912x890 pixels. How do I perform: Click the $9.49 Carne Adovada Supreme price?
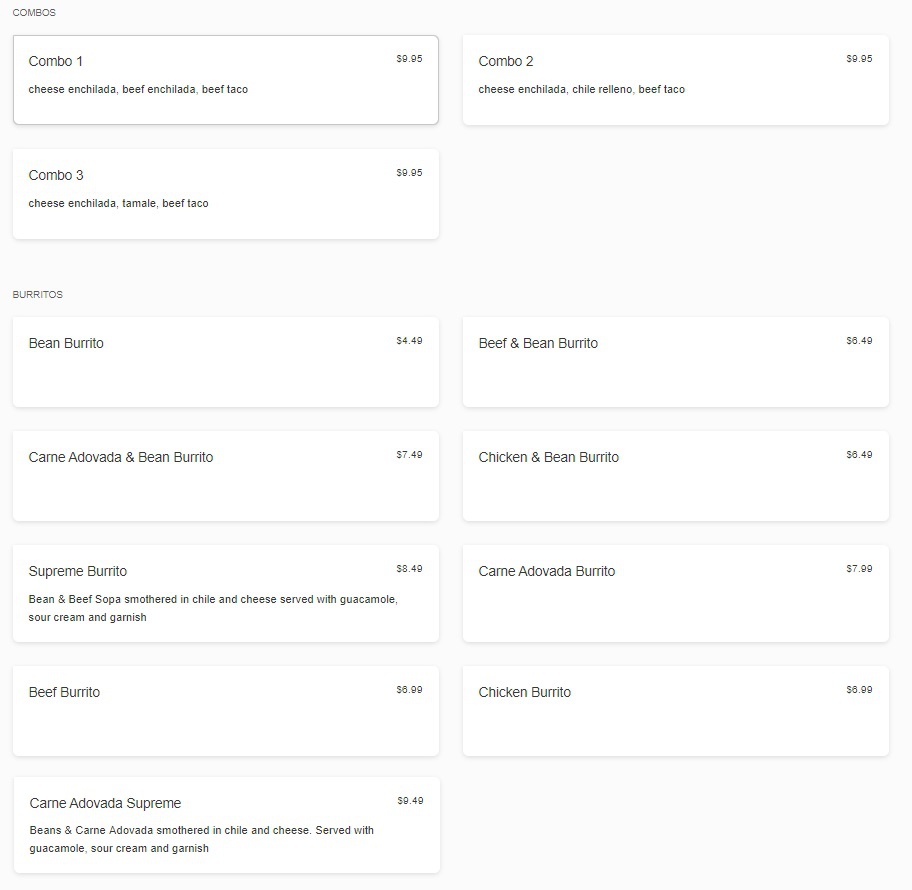[x=410, y=801]
